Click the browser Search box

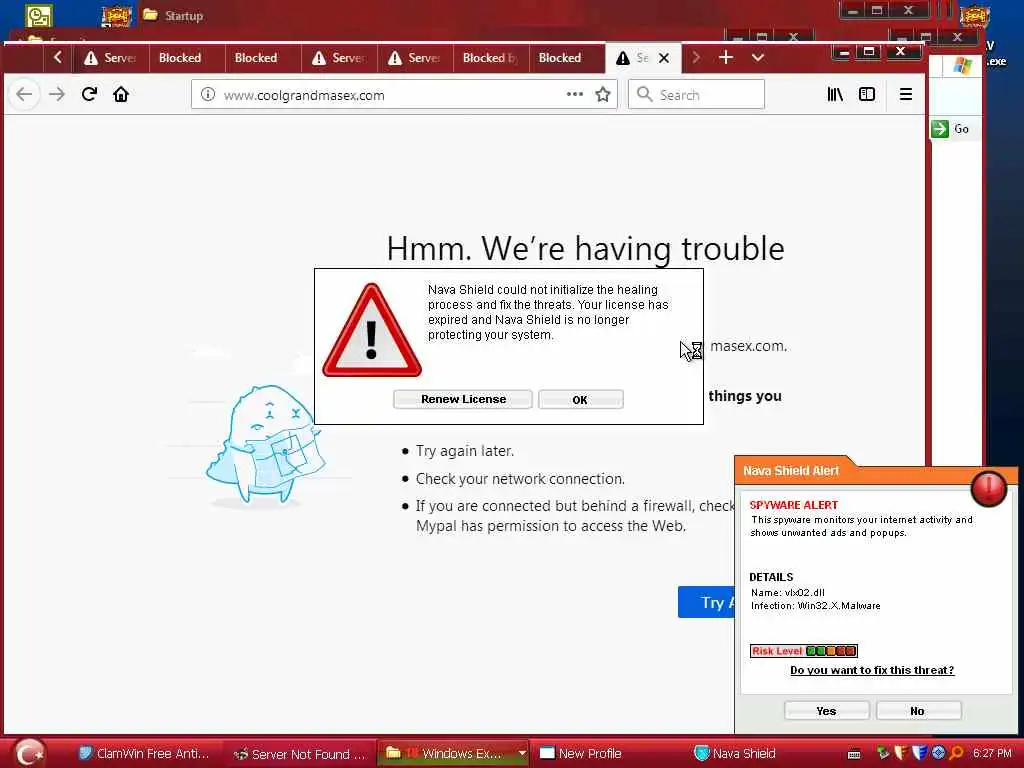(696, 95)
